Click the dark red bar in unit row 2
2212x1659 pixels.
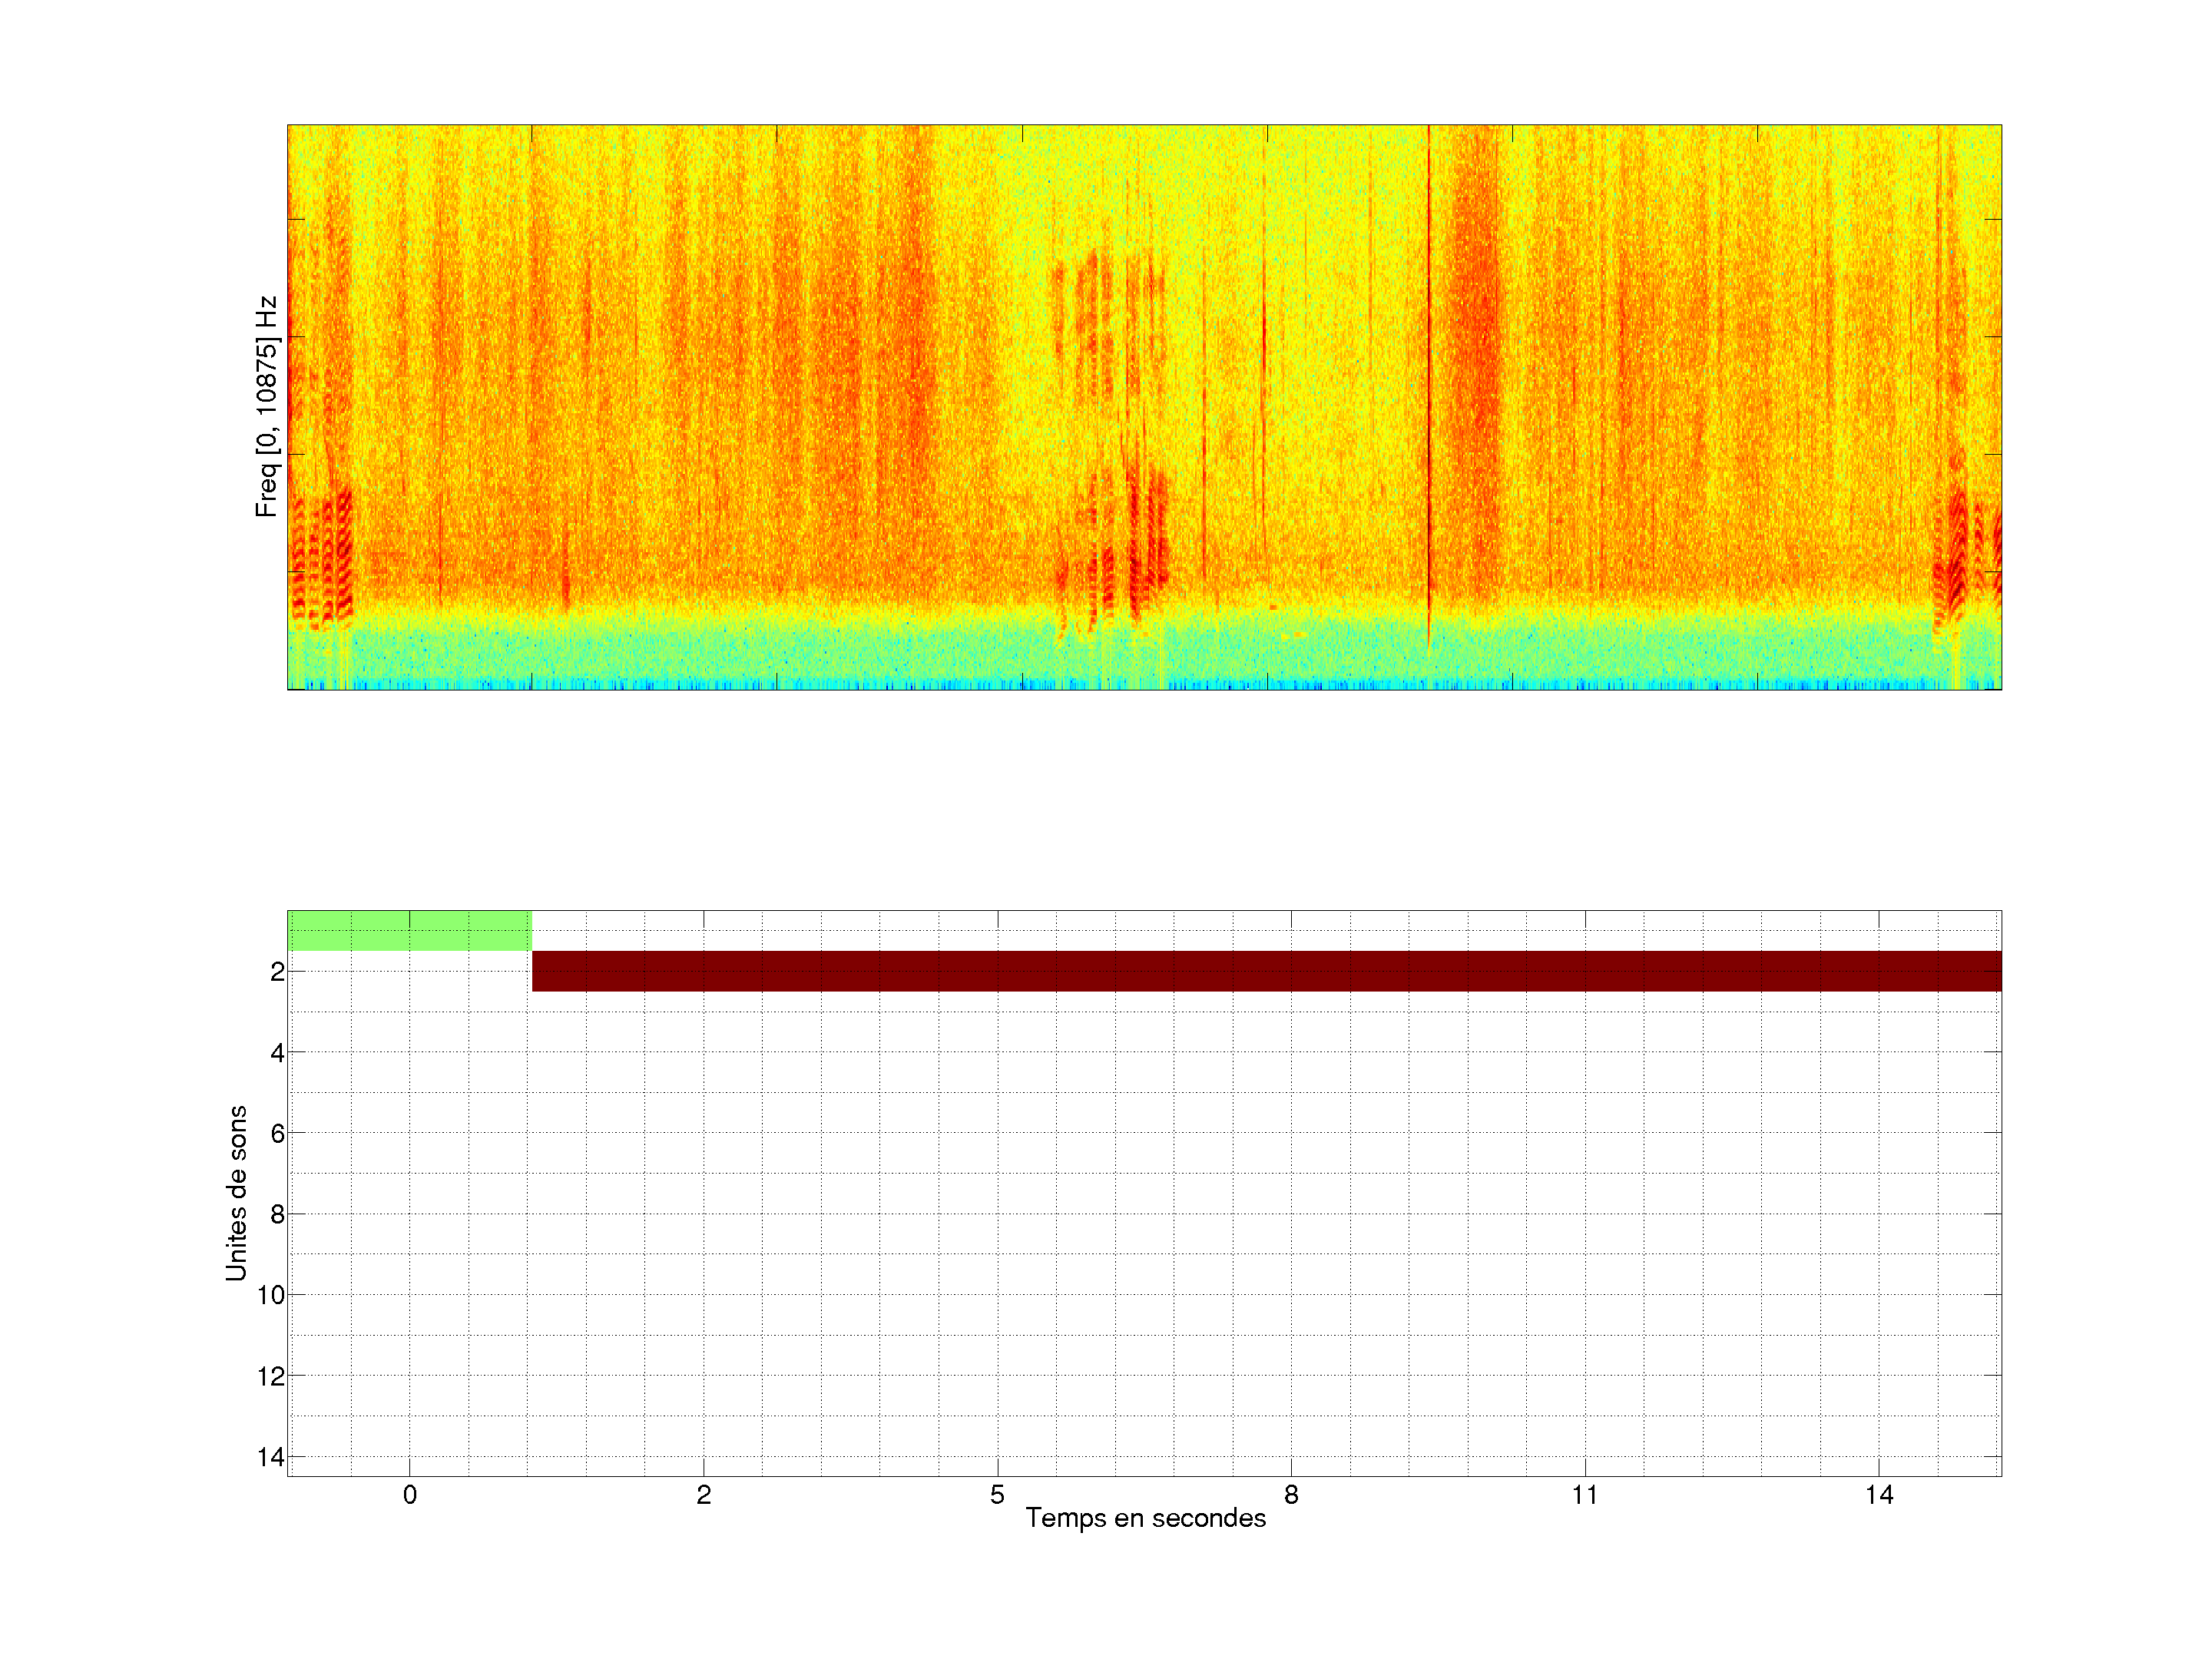click(1266, 971)
